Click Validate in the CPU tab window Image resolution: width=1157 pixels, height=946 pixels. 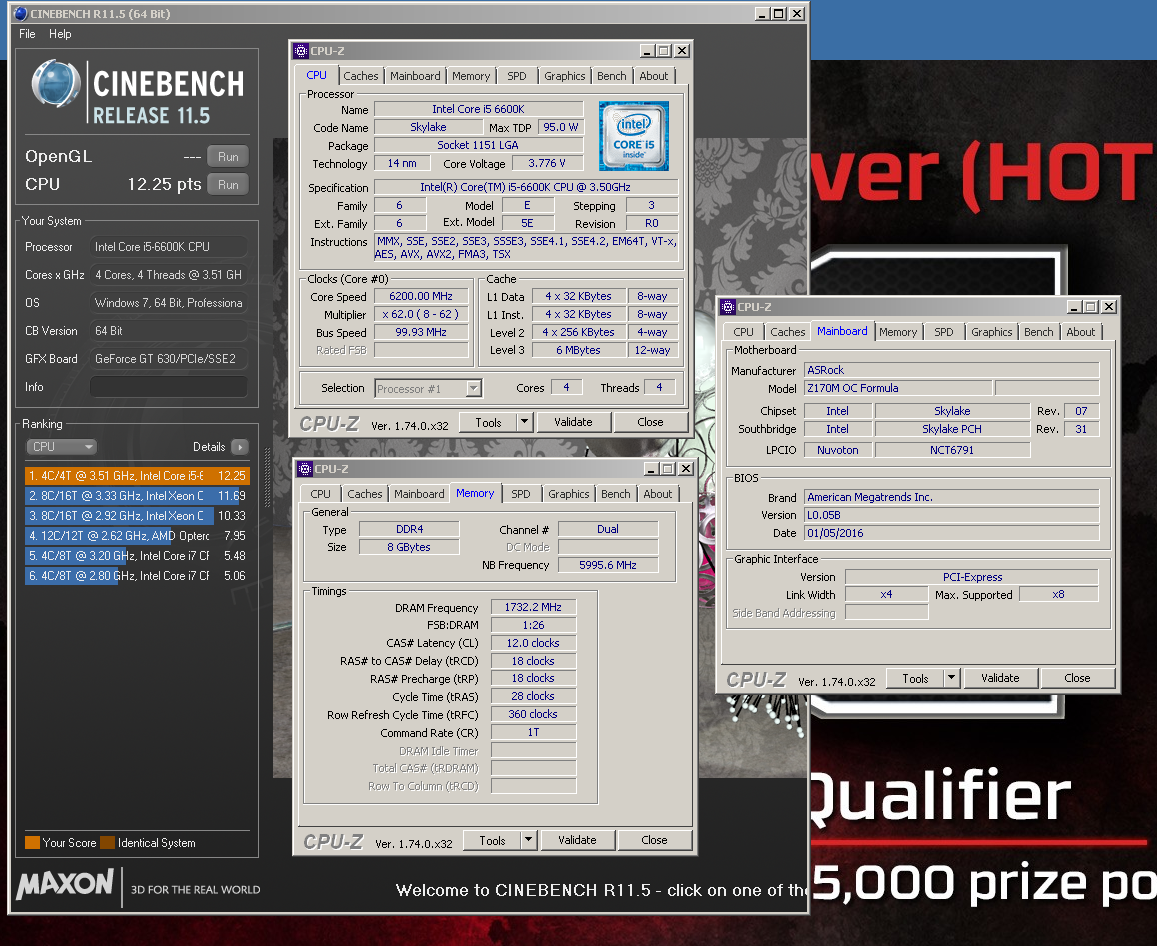click(573, 422)
